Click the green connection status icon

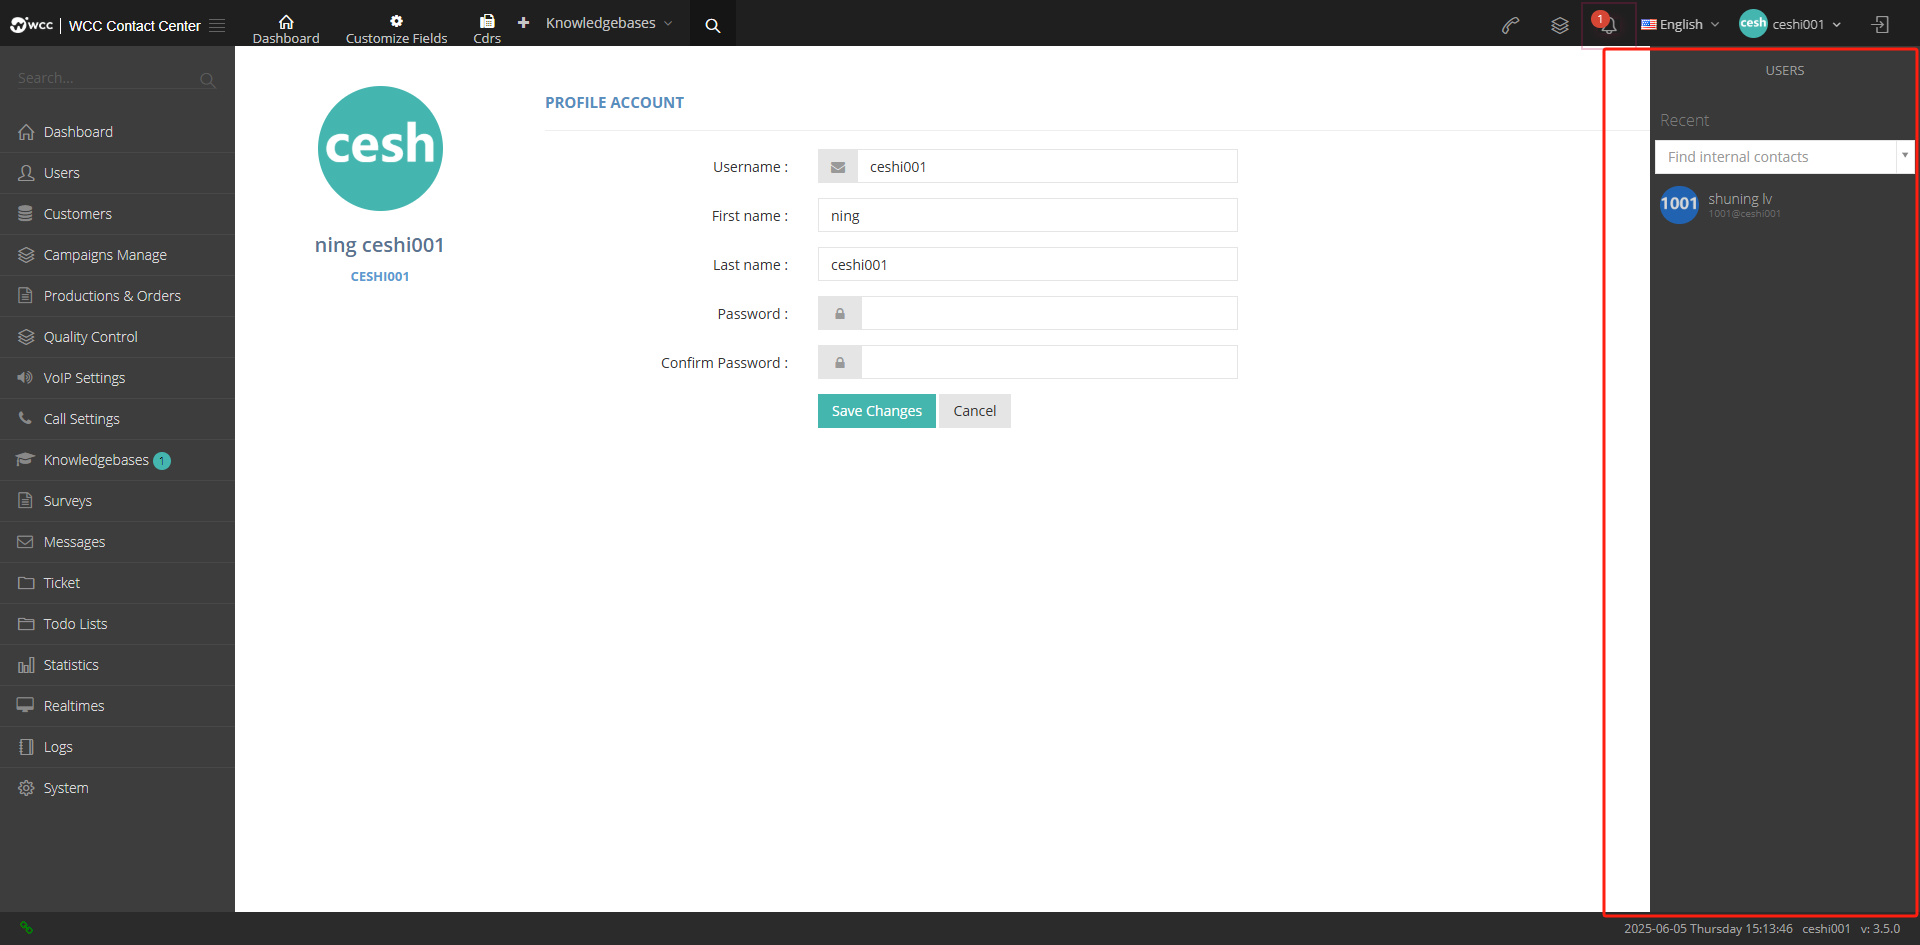point(27,928)
